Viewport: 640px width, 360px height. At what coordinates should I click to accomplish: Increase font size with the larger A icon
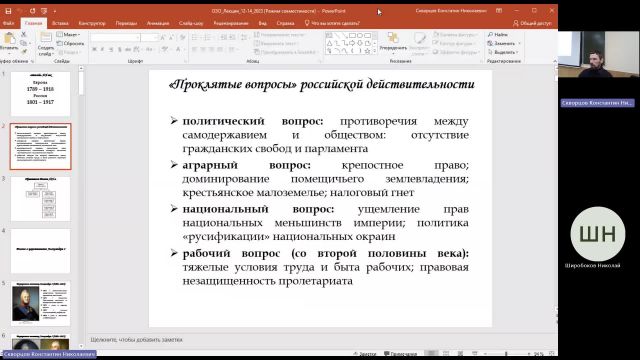point(163,38)
